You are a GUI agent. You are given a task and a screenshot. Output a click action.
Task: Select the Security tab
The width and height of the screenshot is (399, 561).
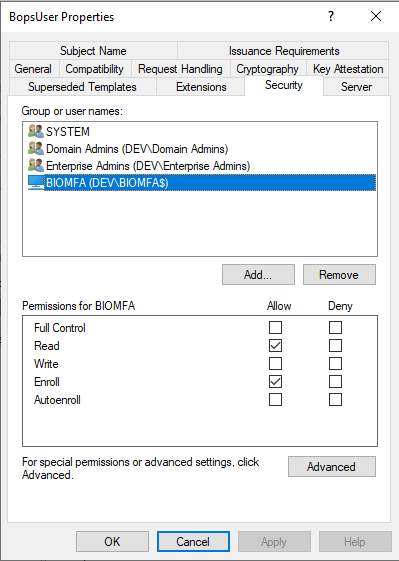pyautogui.click(x=284, y=85)
